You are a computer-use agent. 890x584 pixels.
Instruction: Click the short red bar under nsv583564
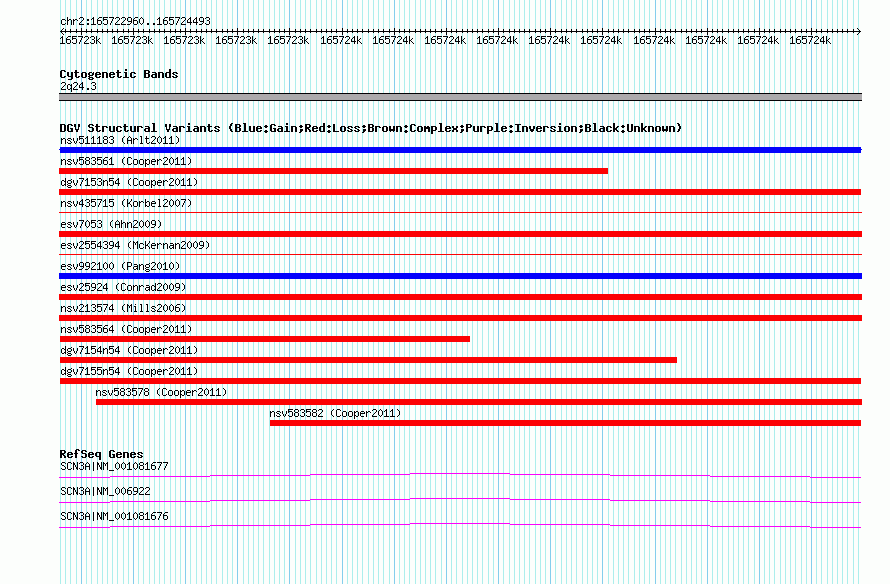tap(265, 339)
